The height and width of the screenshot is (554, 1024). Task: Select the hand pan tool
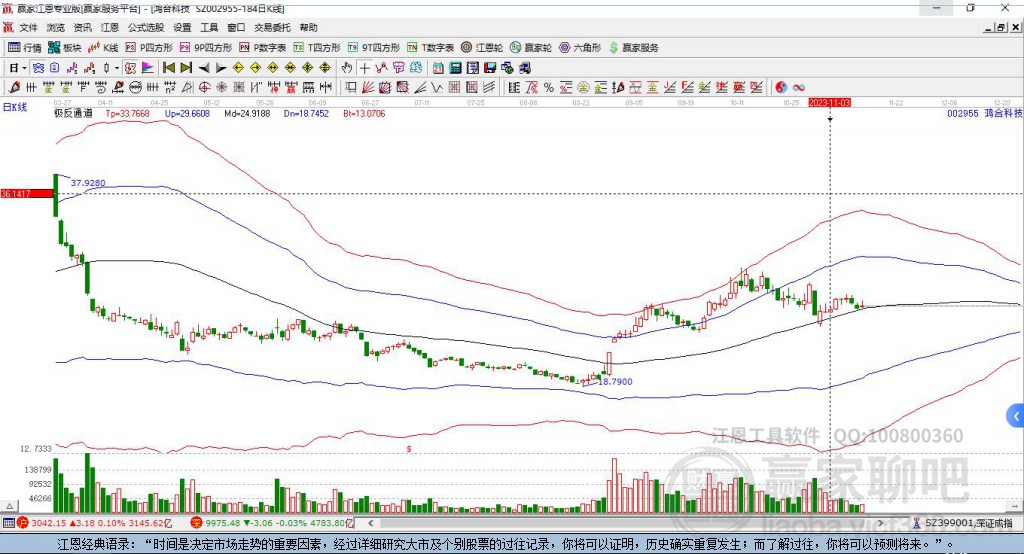tap(347, 68)
